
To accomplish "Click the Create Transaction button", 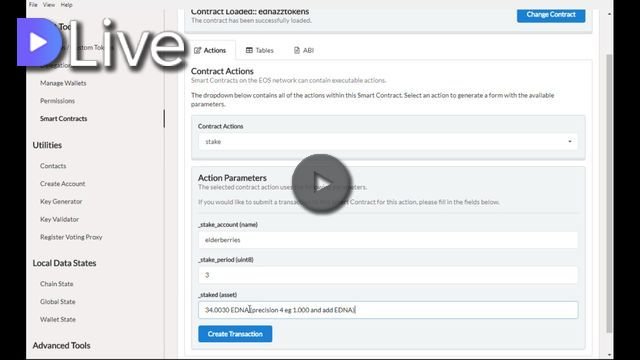I will tap(235, 334).
